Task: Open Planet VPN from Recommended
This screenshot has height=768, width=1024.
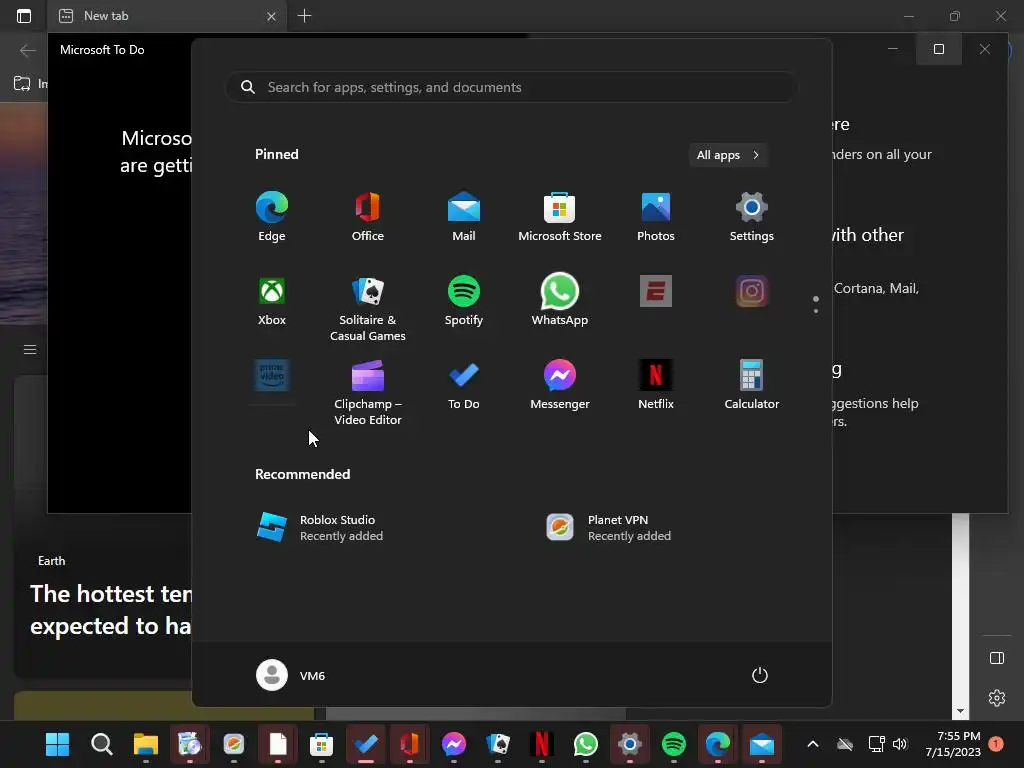Action: click(609, 528)
